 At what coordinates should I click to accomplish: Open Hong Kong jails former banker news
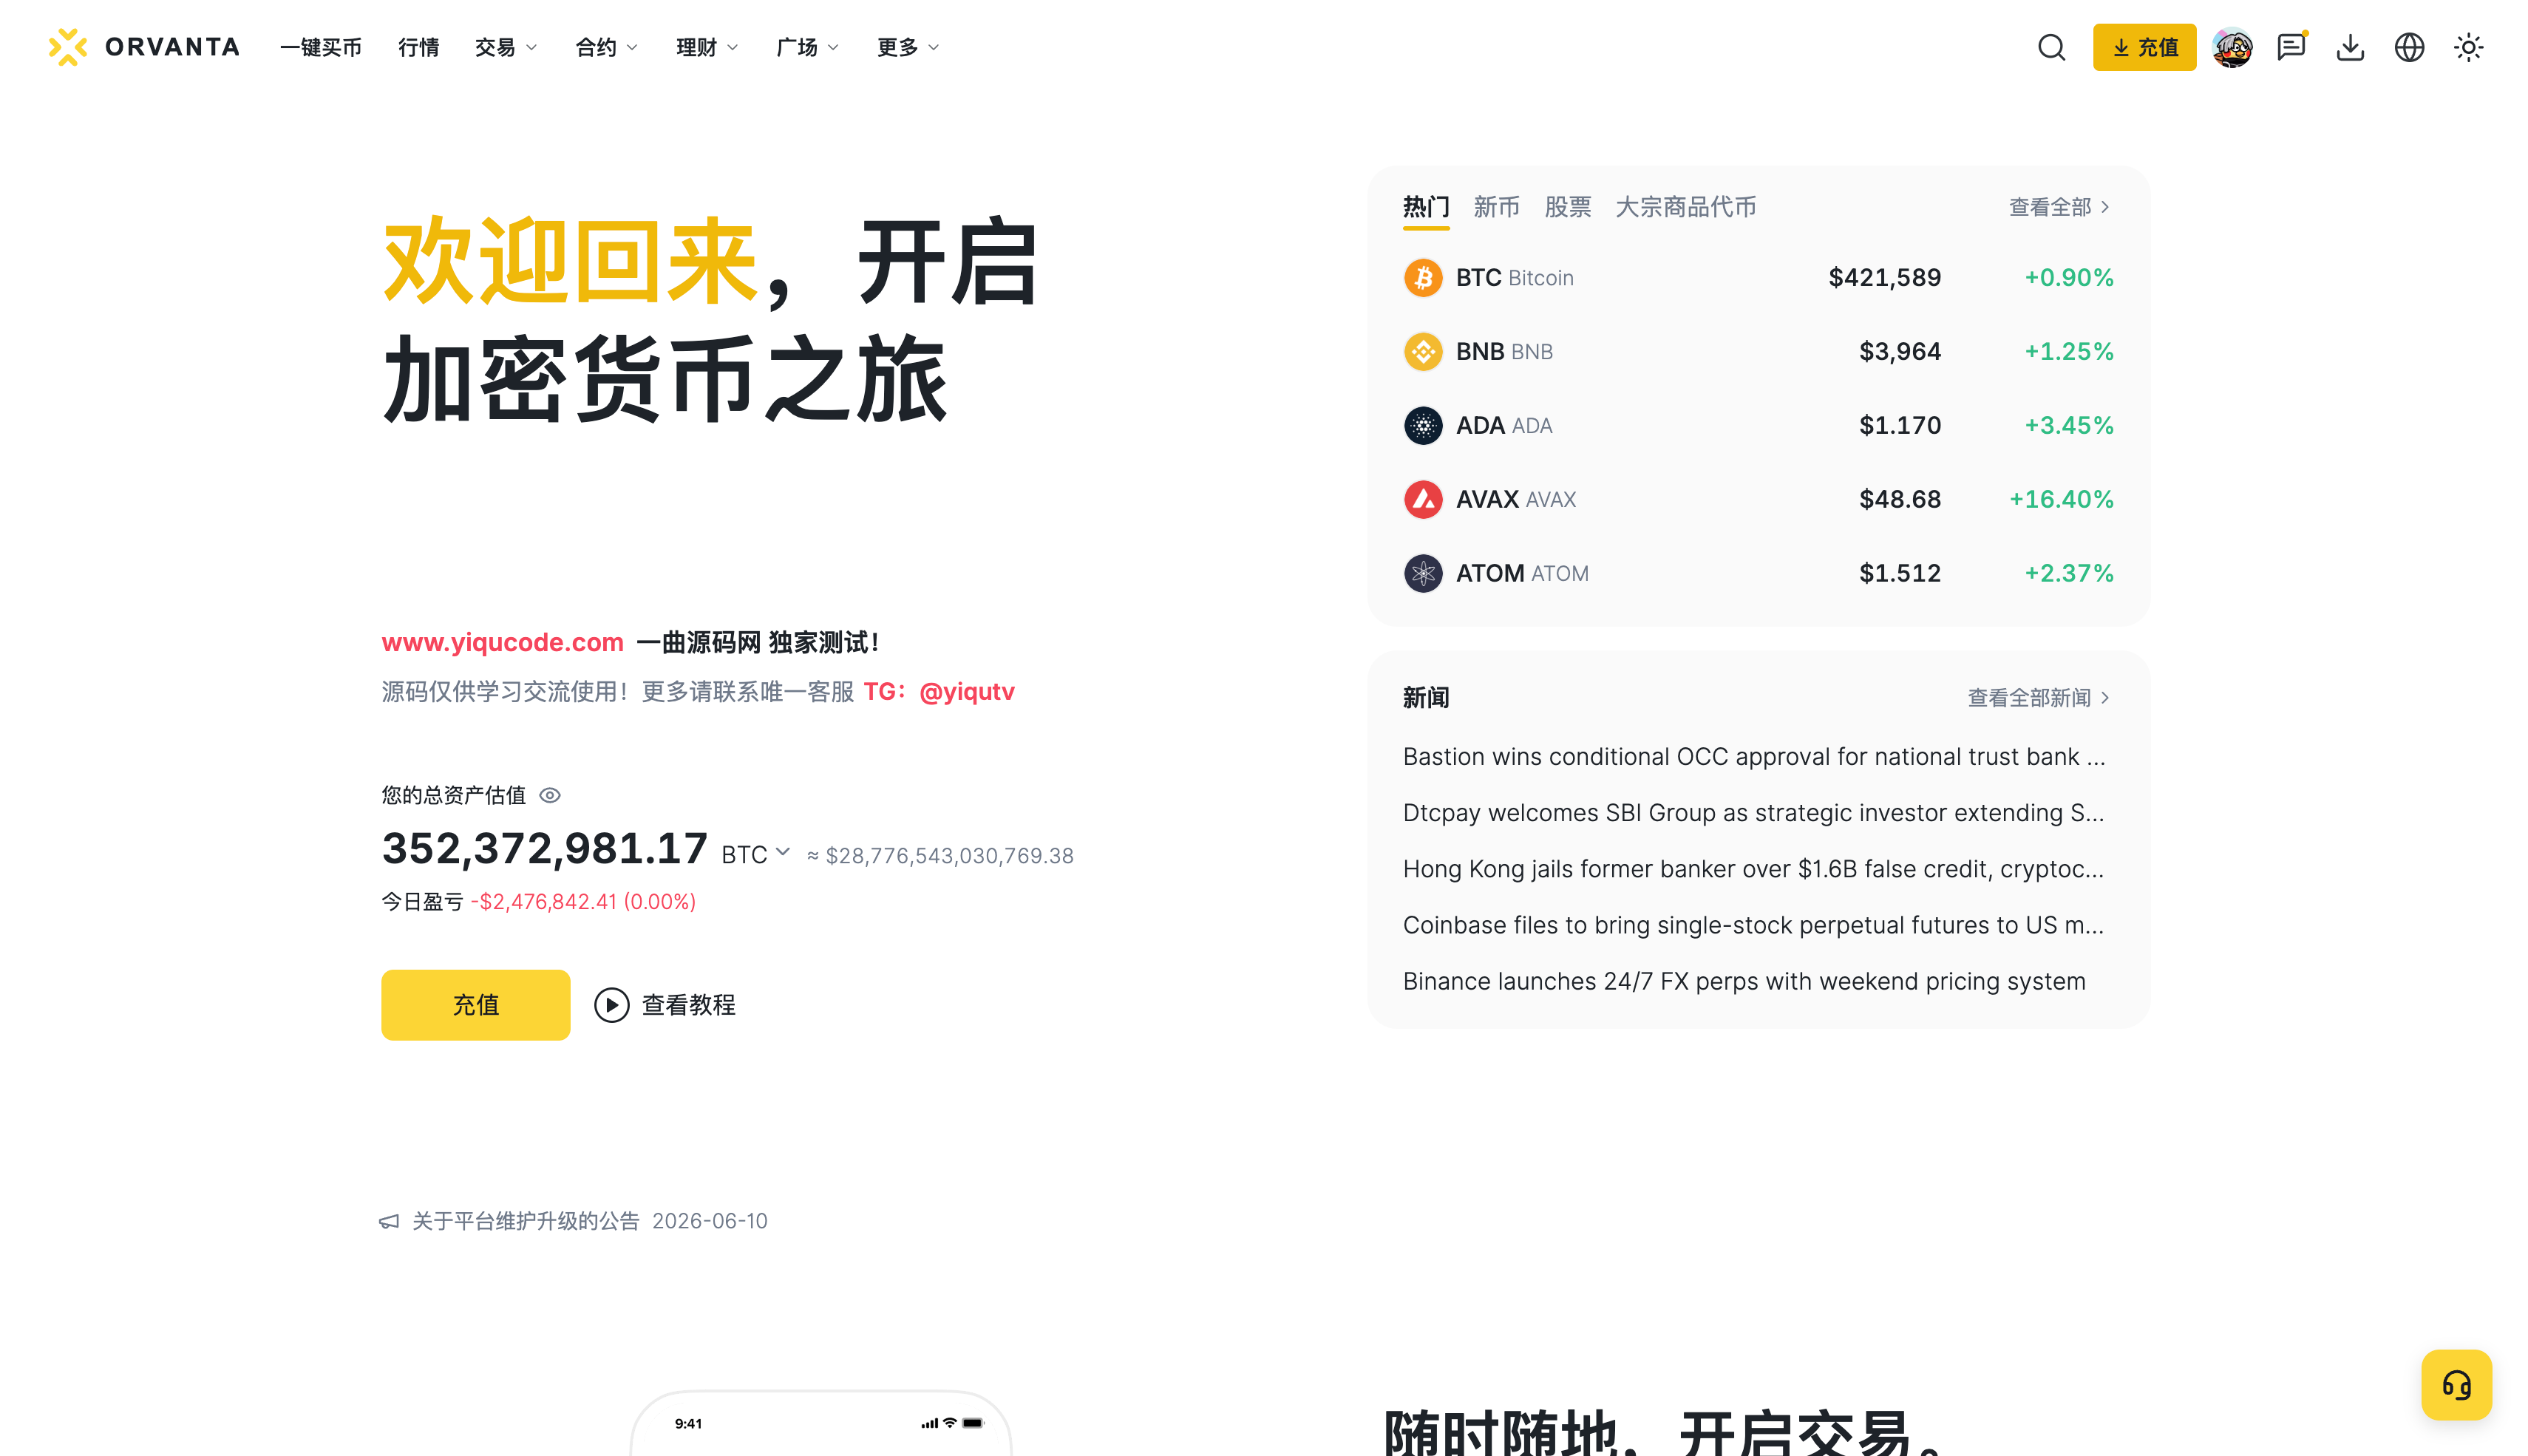(1754, 869)
